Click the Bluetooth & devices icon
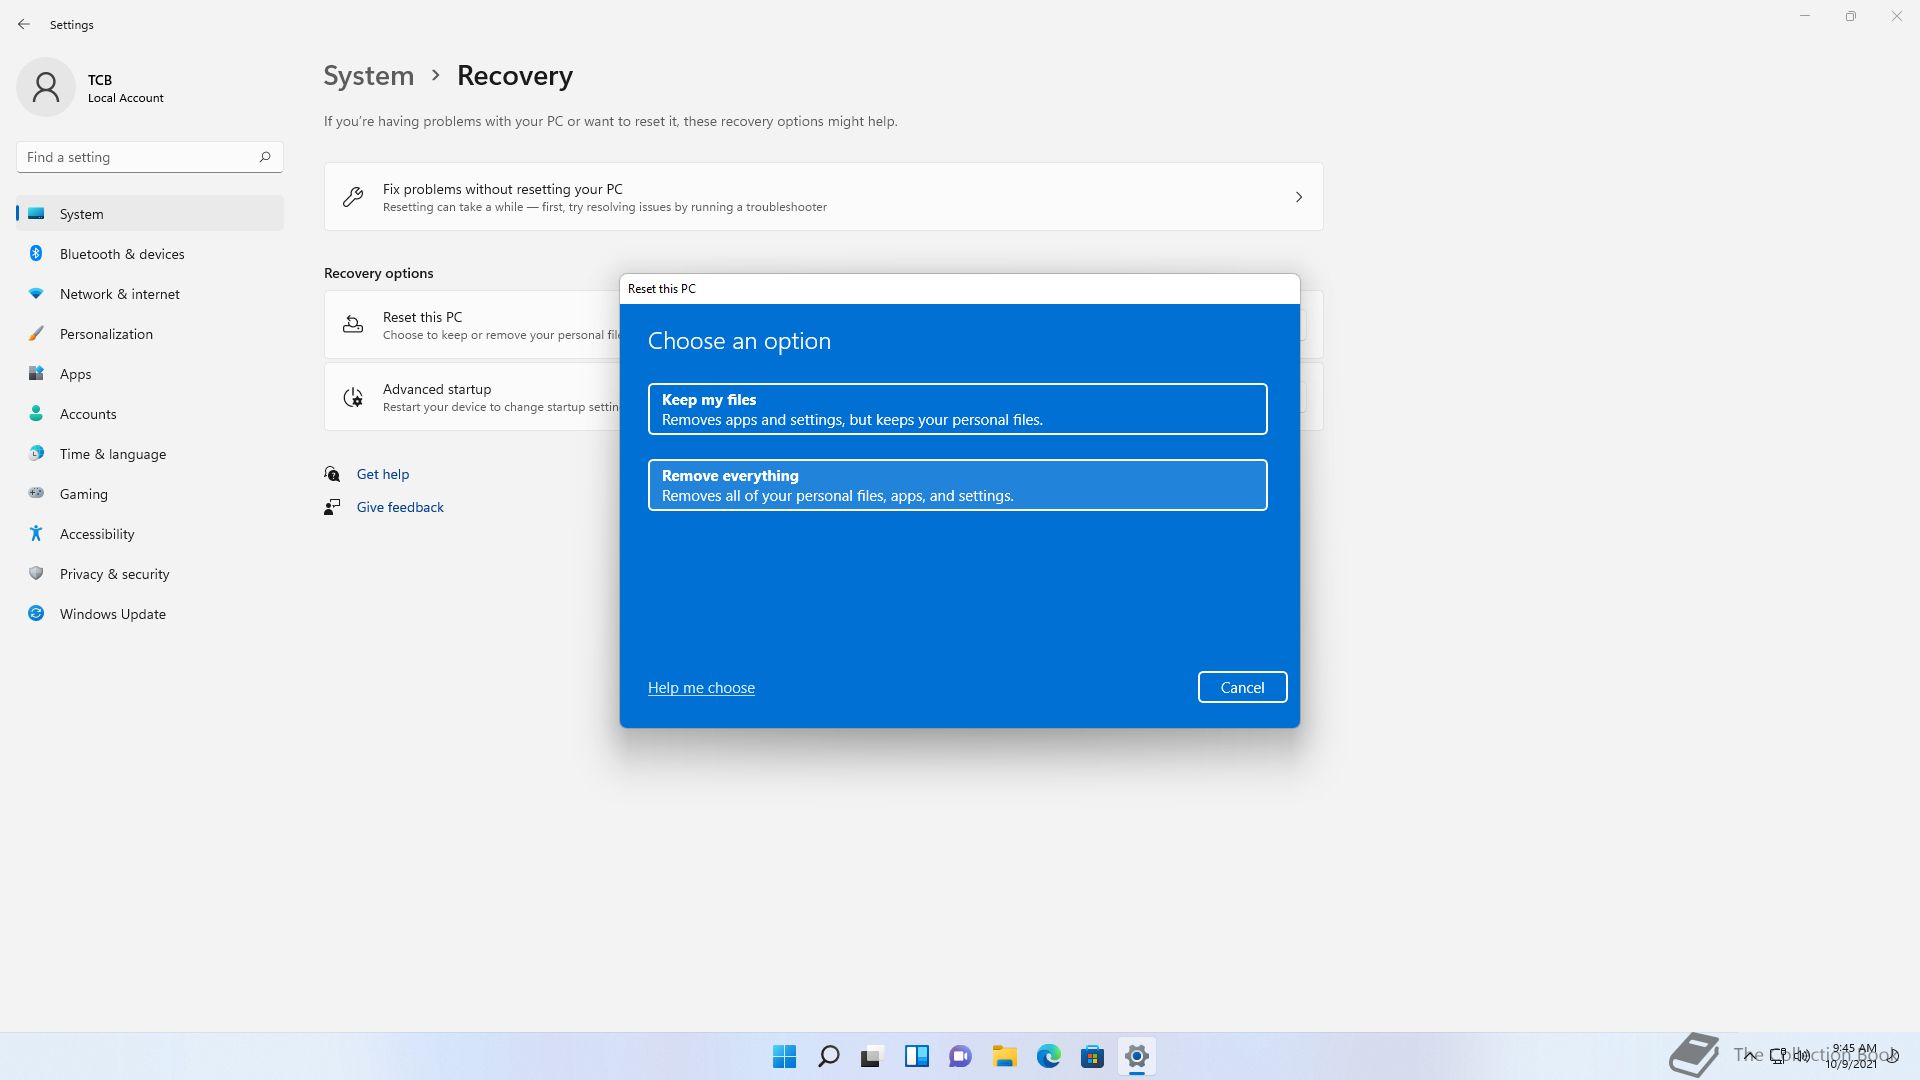 point(36,254)
